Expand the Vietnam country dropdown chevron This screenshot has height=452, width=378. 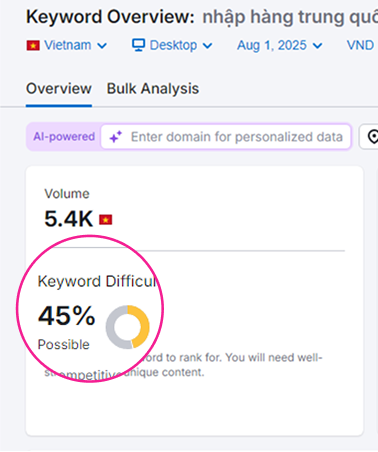click(x=102, y=46)
